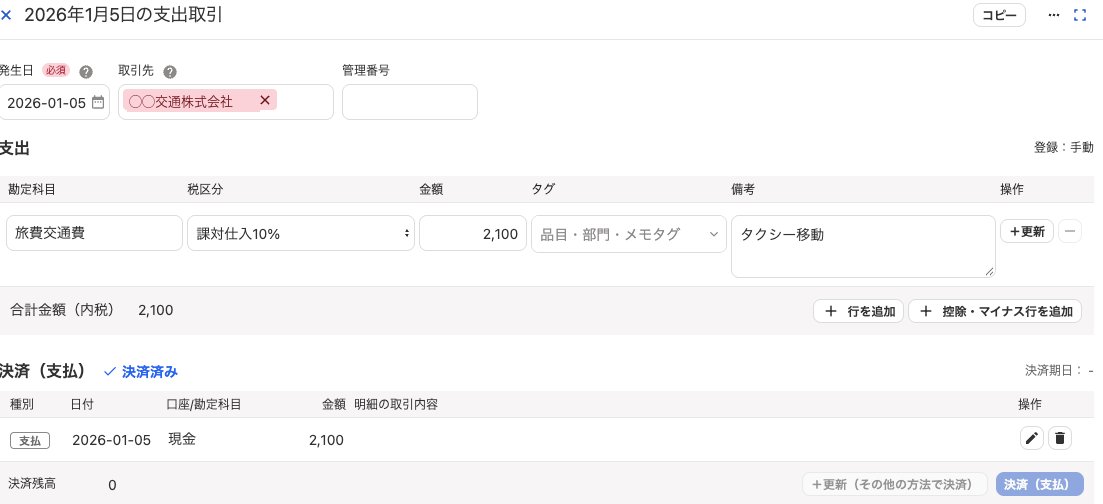The width and height of the screenshot is (1103, 504).
Task: Click the 勘定科目 column header
Action: click(32, 189)
